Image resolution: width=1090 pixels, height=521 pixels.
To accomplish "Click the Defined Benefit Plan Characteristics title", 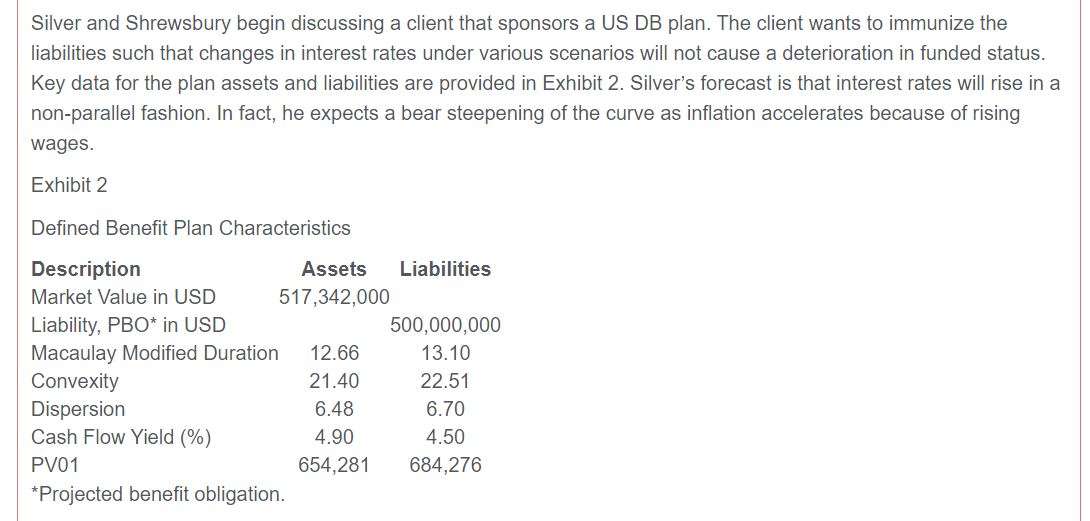I will (x=191, y=227).
